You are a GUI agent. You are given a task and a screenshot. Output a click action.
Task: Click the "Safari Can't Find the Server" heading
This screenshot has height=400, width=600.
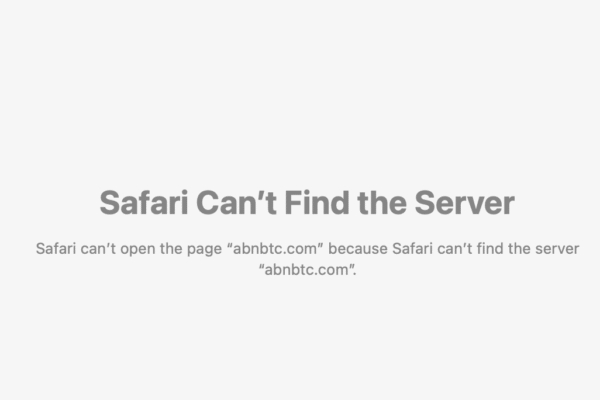pyautogui.click(x=307, y=202)
